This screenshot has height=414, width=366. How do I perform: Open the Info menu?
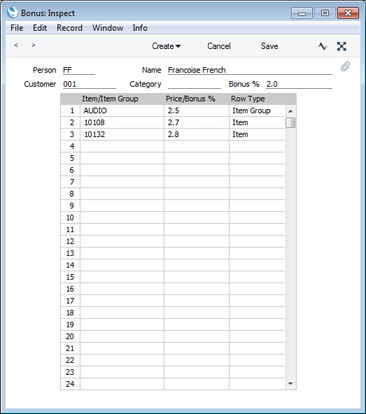point(140,28)
